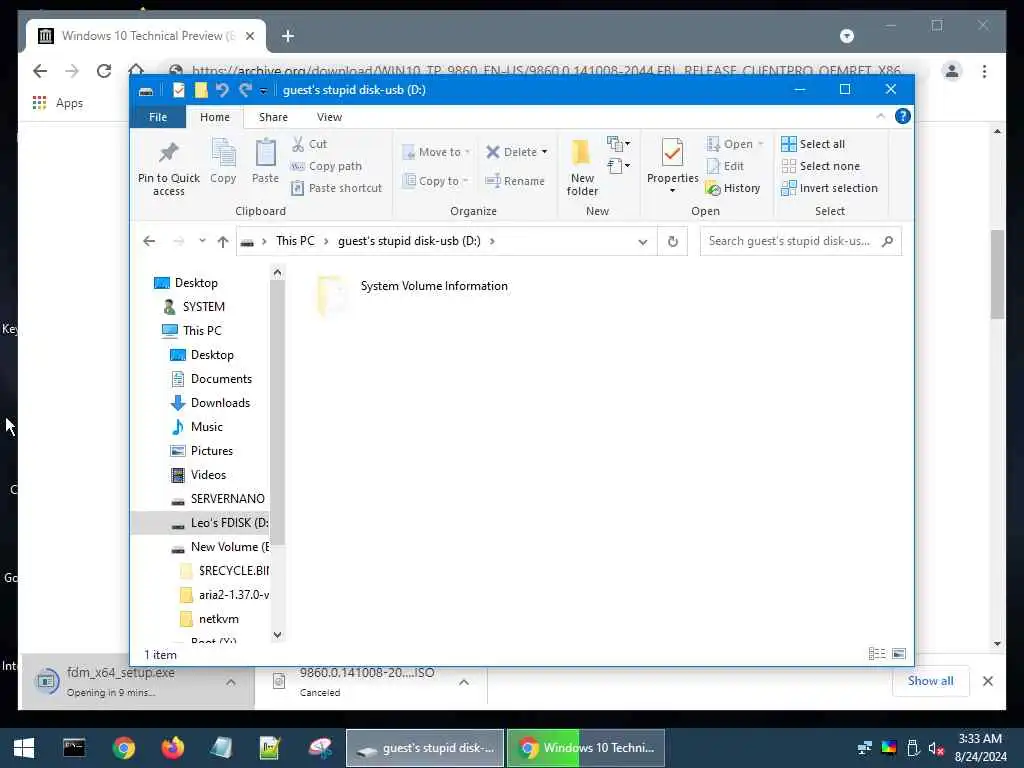Viewport: 1024px width, 768px height.
Task: Open a new Chrome tab
Action: click(x=288, y=36)
